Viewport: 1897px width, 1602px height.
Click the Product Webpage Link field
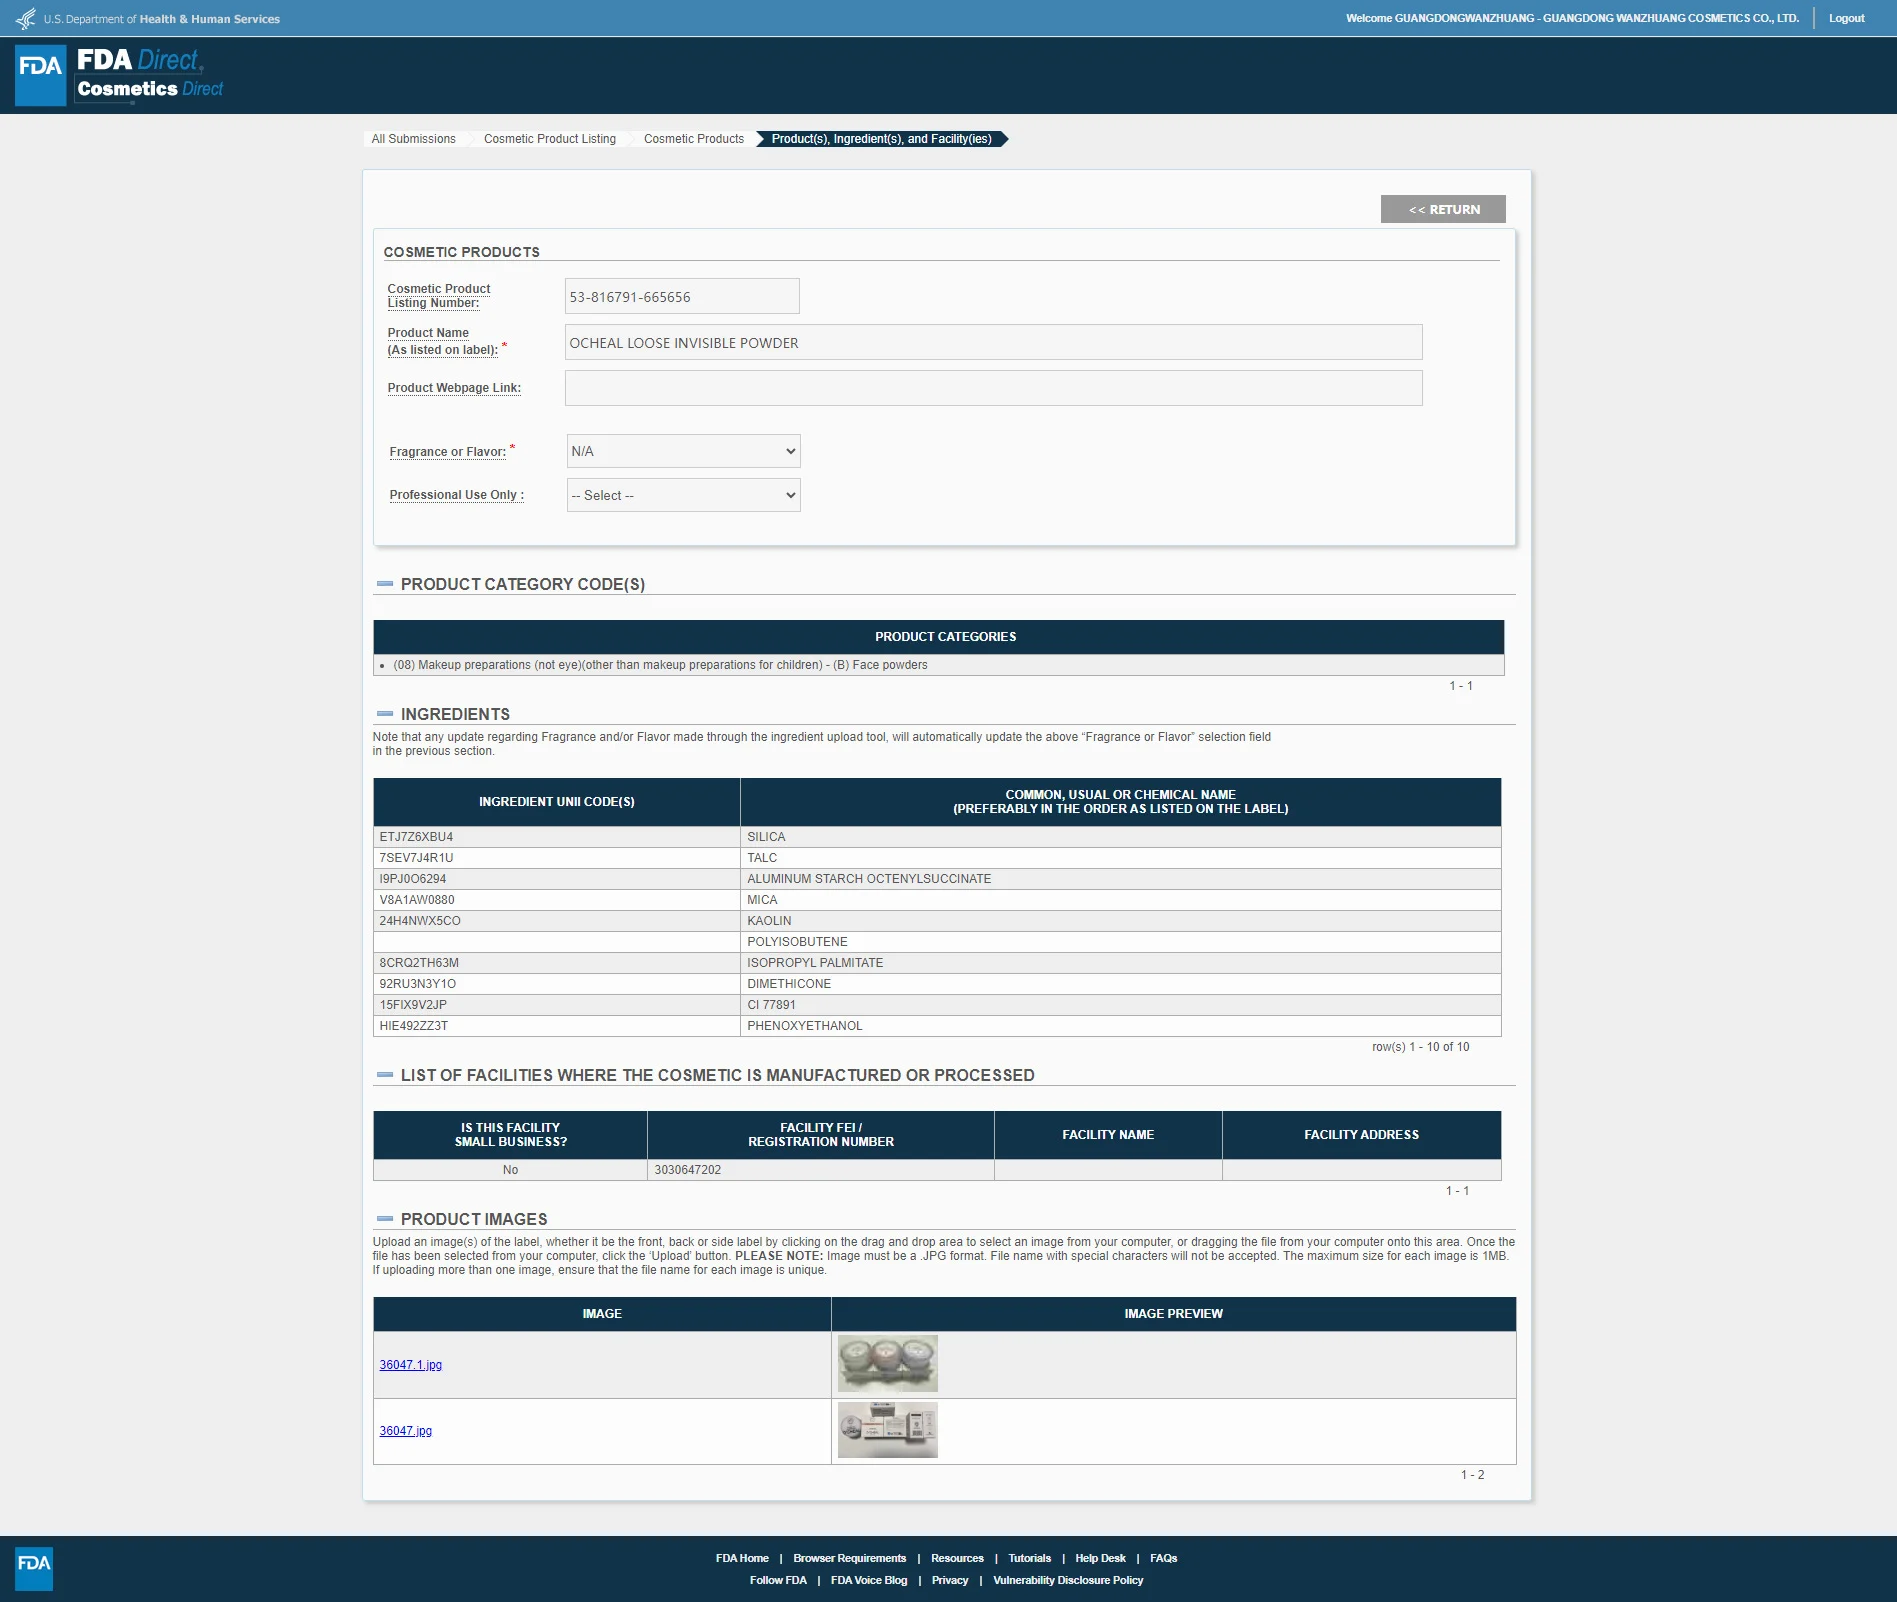pos(993,388)
